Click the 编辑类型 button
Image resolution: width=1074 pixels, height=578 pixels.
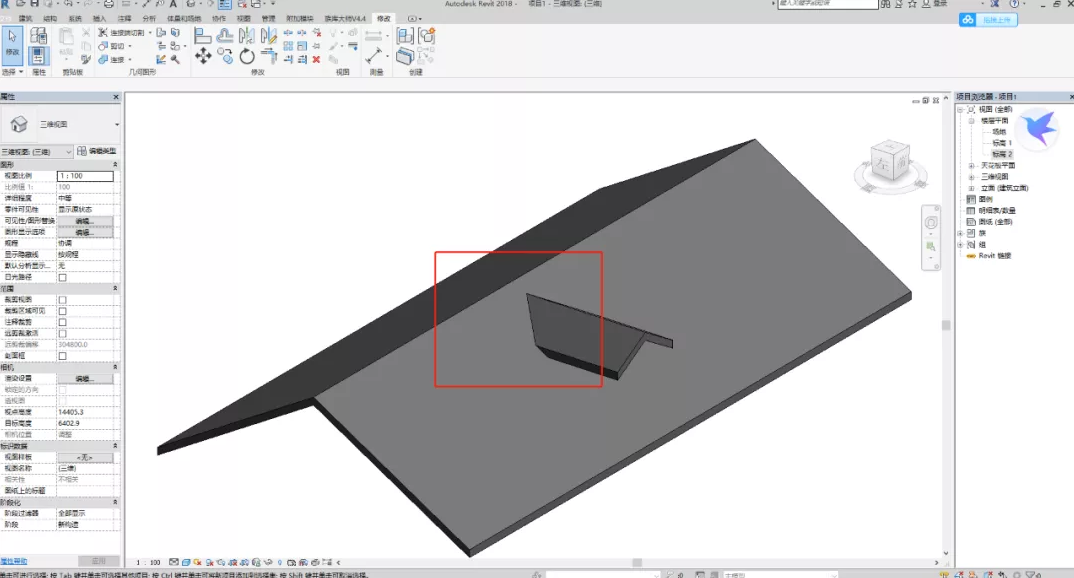tap(97, 151)
